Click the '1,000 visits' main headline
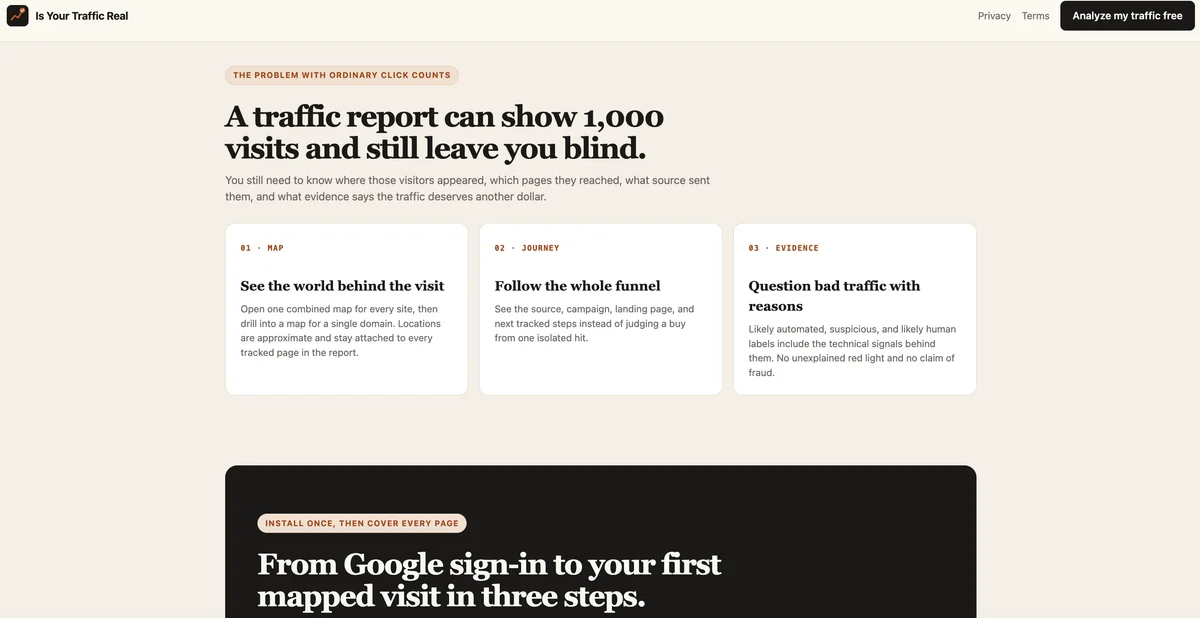This screenshot has width=1200, height=618. click(444, 132)
